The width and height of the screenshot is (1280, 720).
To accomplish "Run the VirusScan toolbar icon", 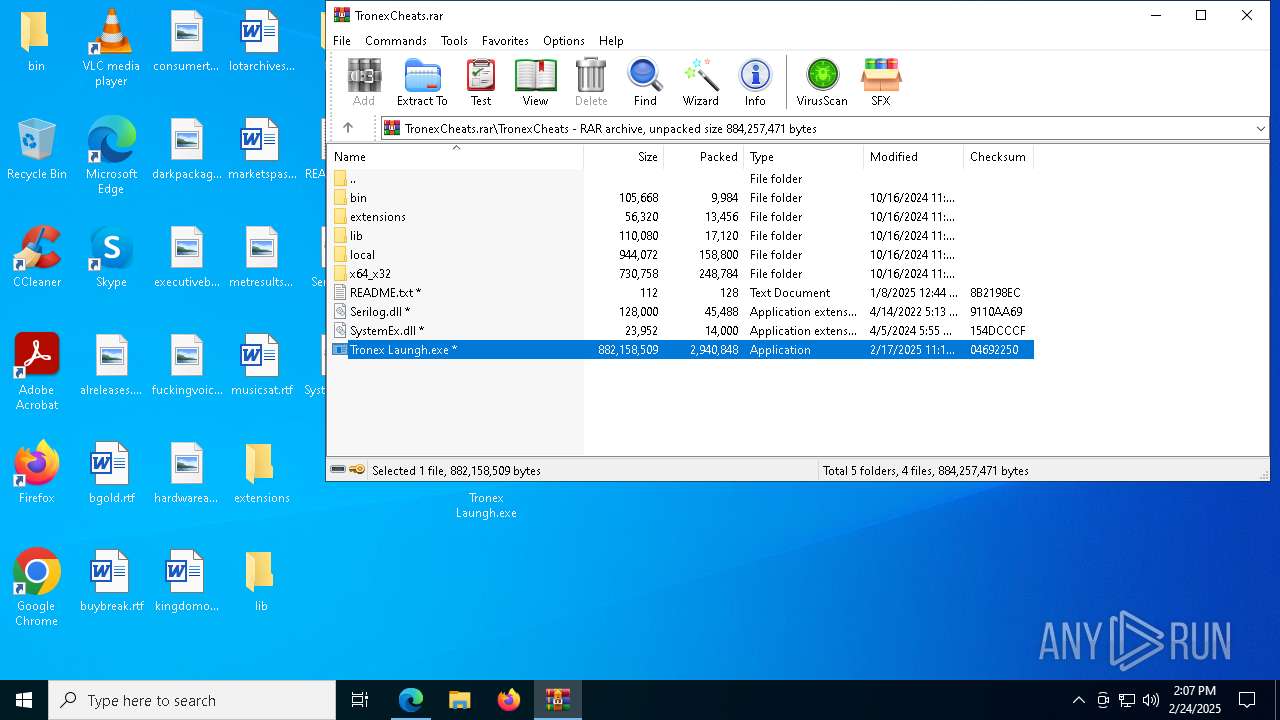I will click(x=822, y=82).
